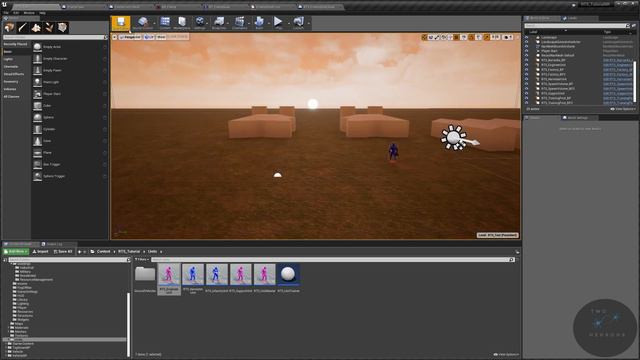Toggle translate snapping in viewport toolbar
Image resolution: width=640 pixels, height=360 pixels.
457,37
